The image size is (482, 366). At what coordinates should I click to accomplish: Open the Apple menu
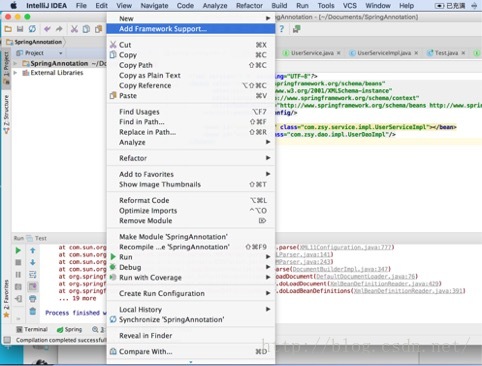click(x=14, y=6)
